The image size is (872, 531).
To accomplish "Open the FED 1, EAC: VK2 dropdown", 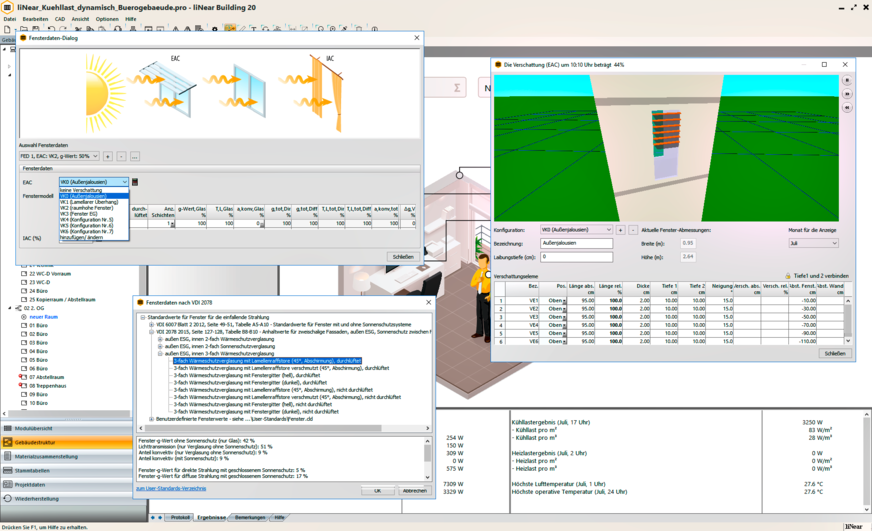I will pos(60,156).
